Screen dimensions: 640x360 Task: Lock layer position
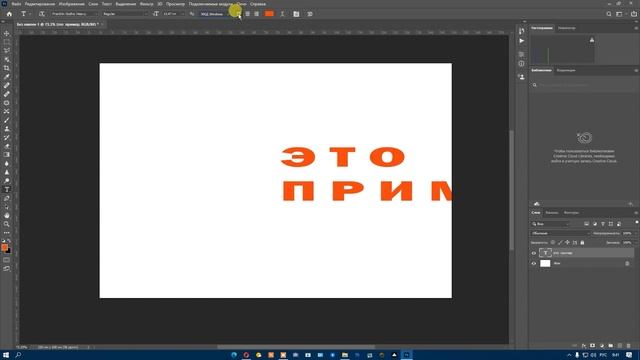[x=567, y=242]
